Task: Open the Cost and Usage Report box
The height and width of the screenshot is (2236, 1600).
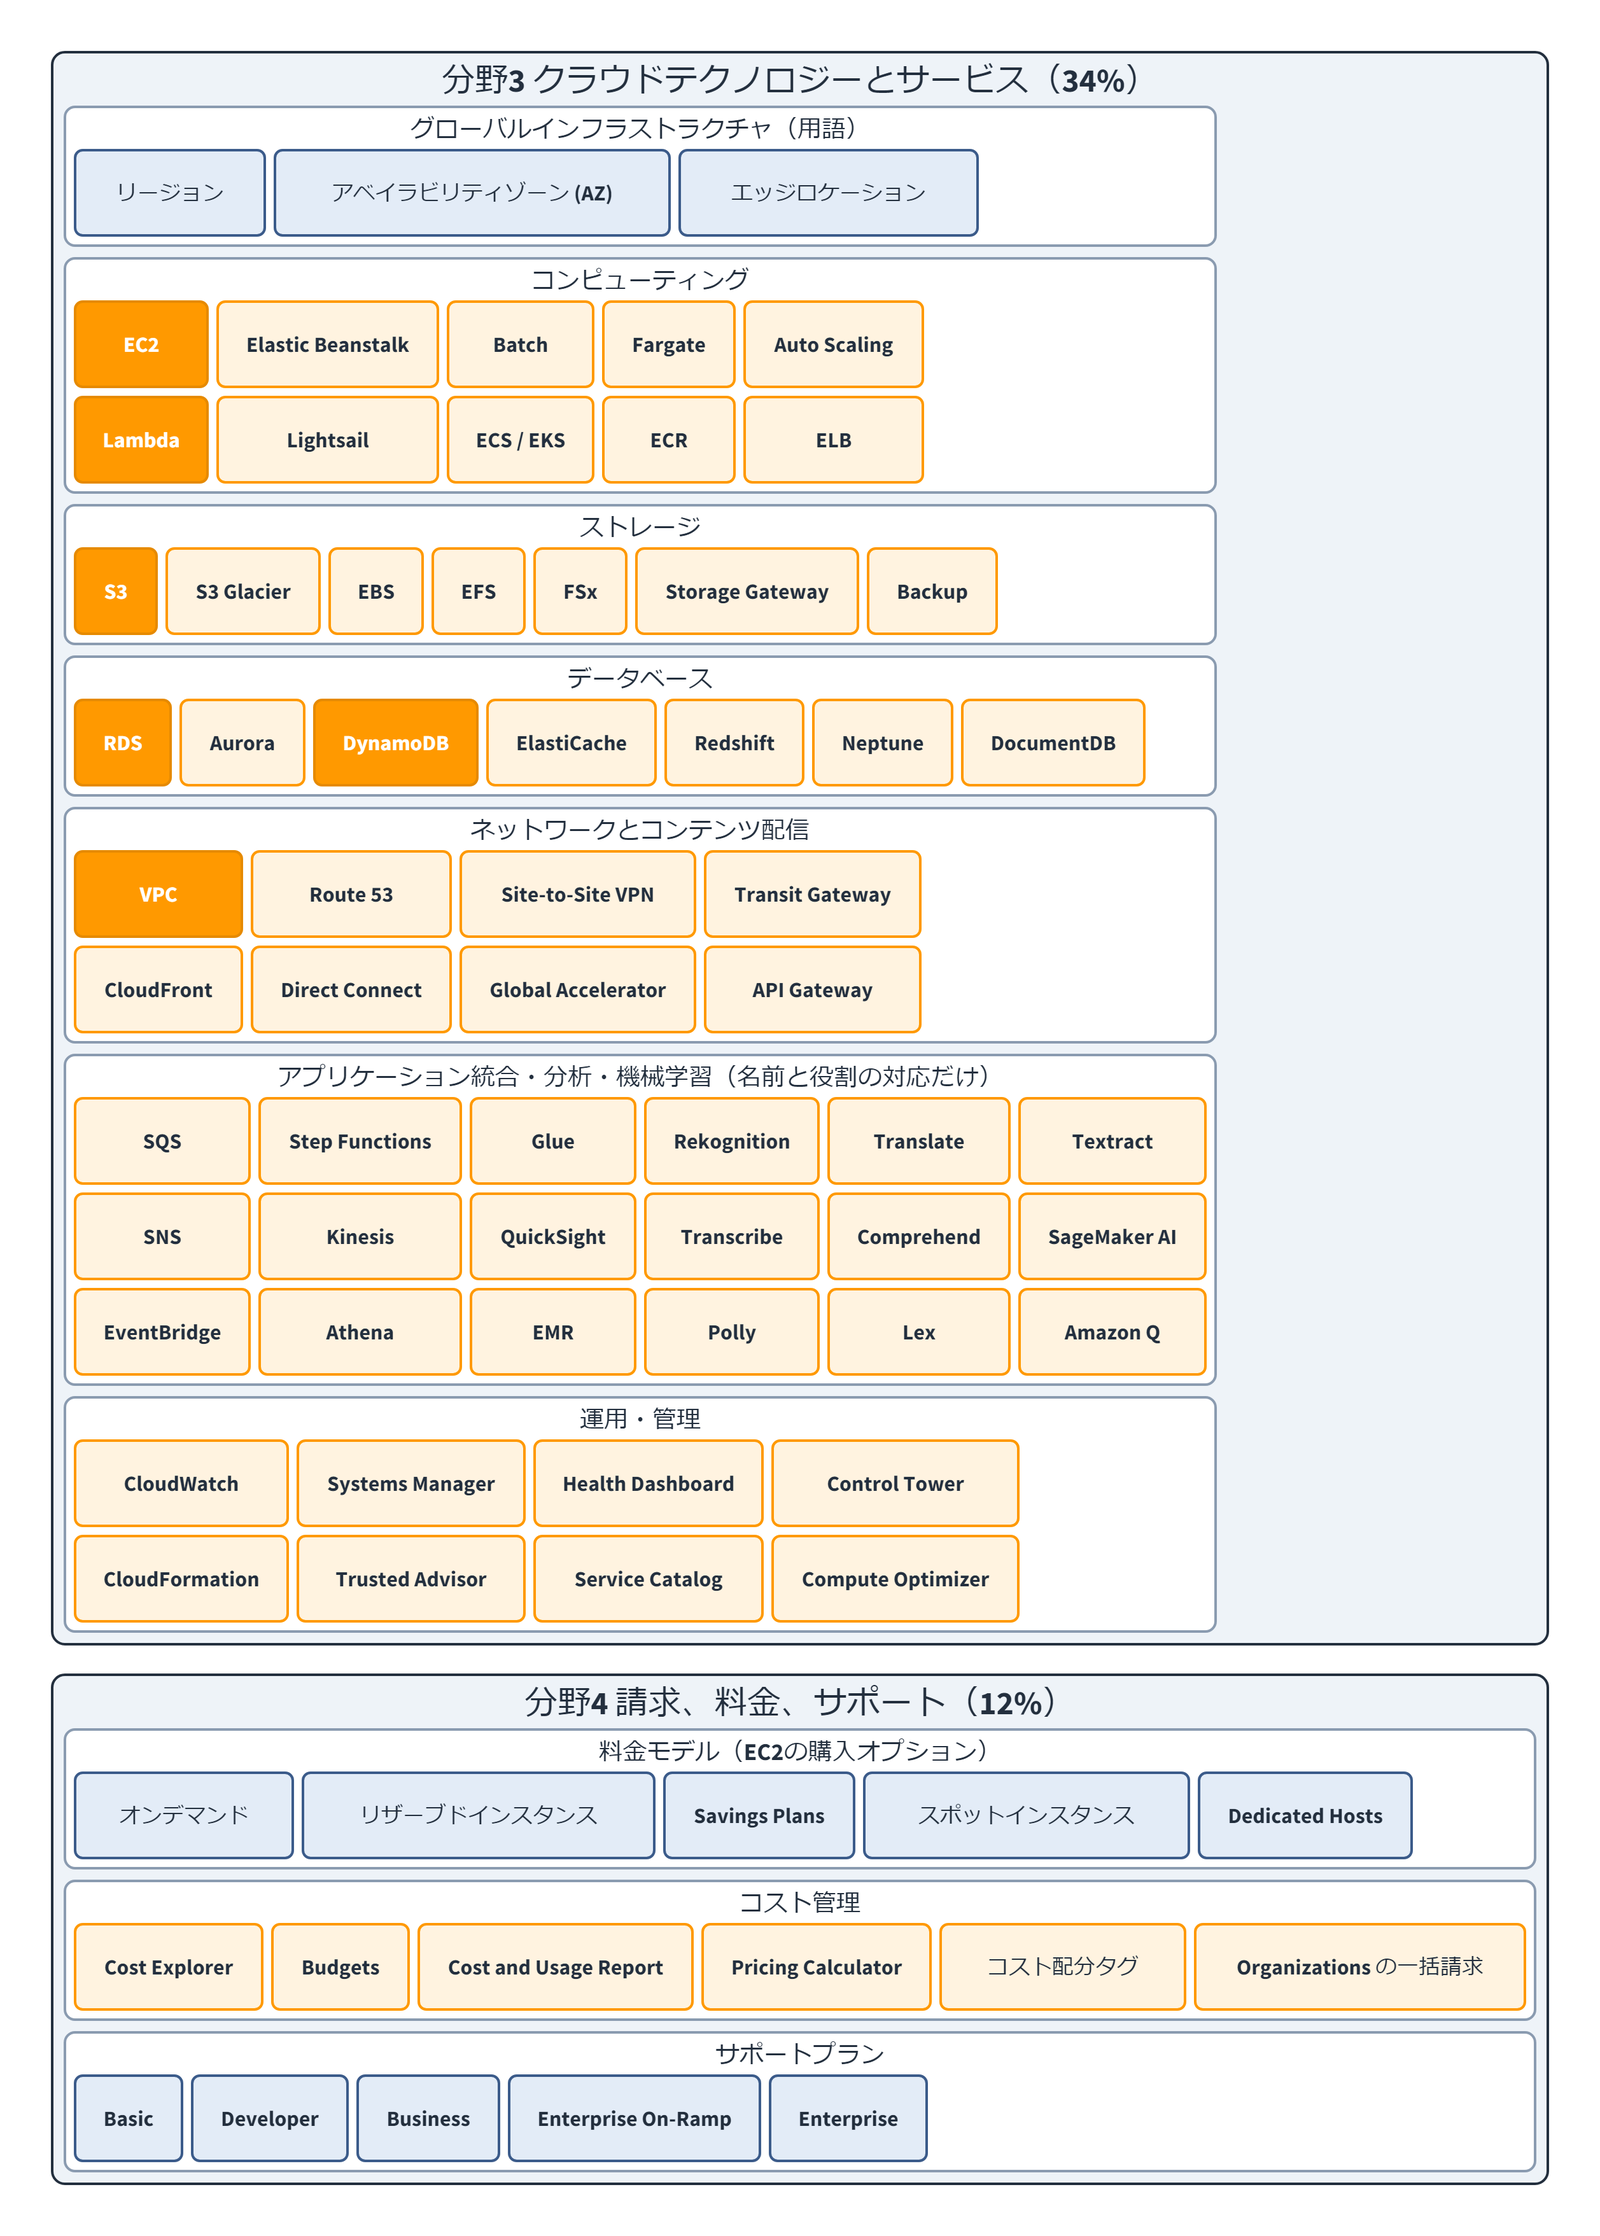Action: coord(555,1967)
